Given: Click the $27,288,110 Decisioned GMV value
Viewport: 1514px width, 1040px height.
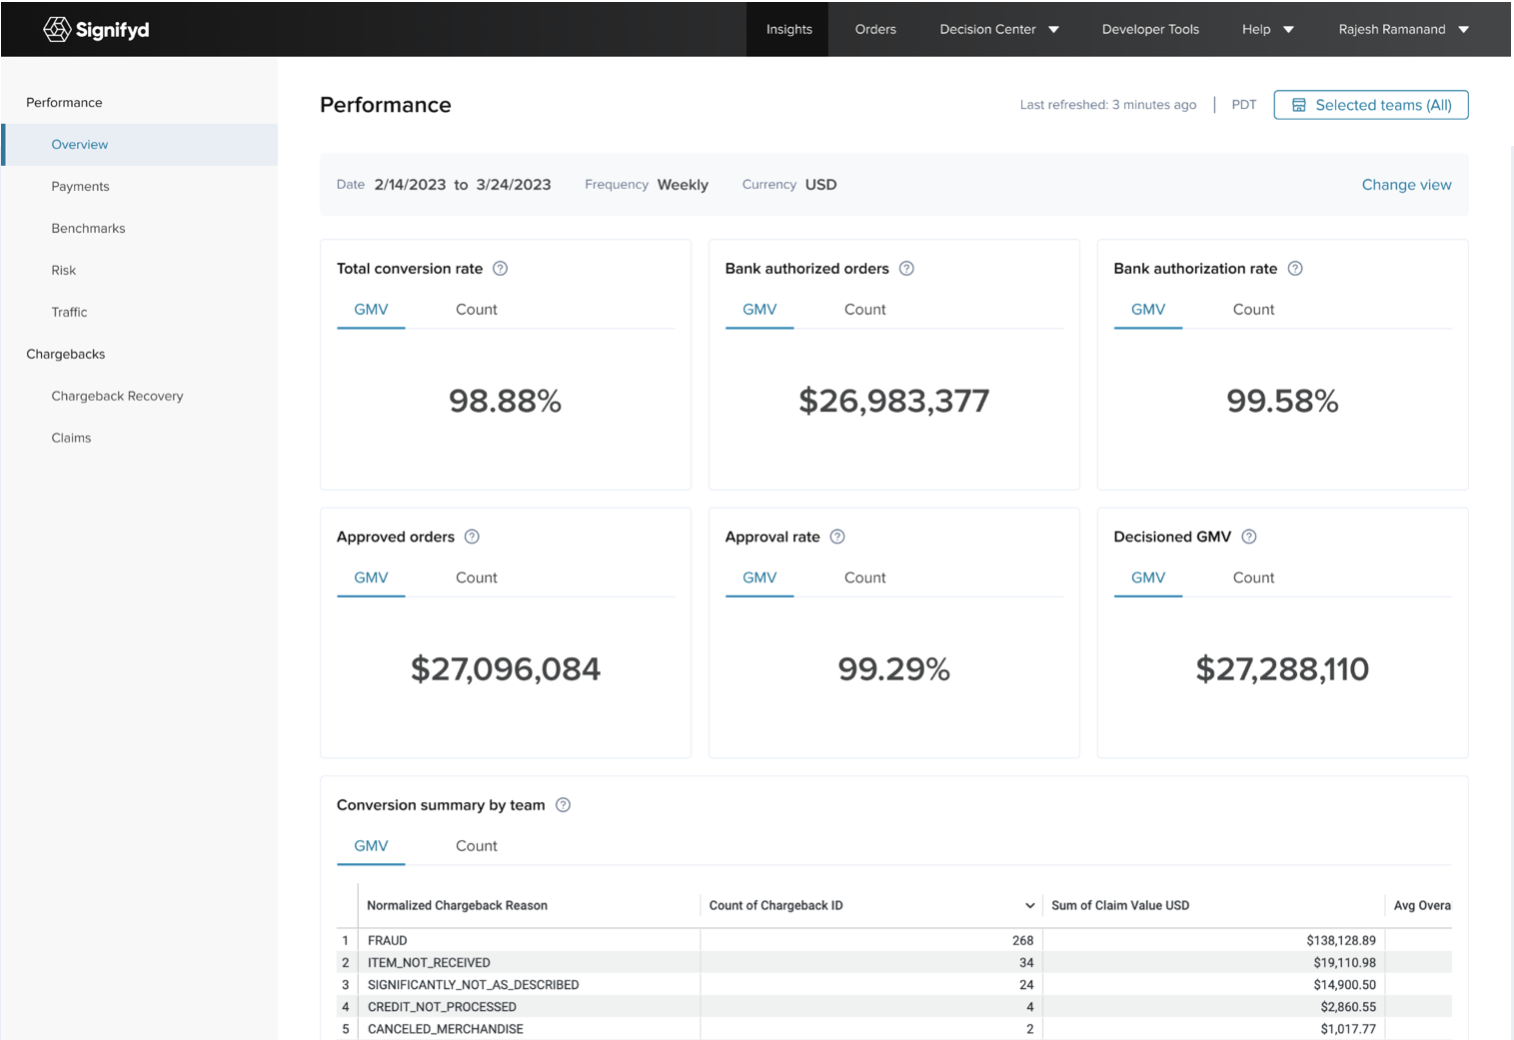Looking at the screenshot, I should click(1282, 669).
